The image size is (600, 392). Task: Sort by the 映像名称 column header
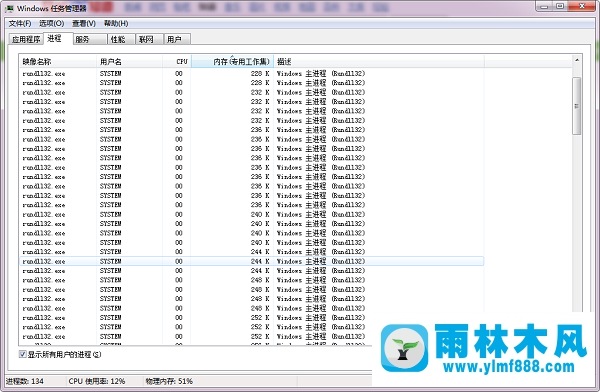[x=57, y=62]
